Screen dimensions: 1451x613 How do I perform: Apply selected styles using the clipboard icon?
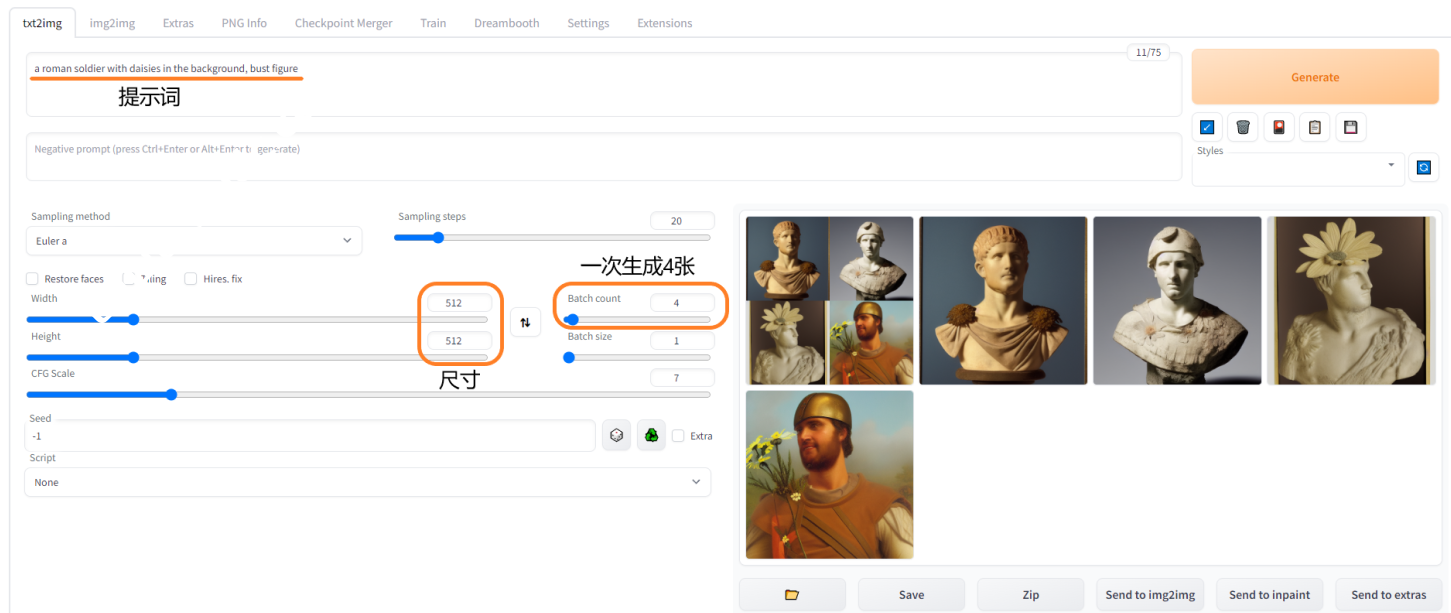(x=1314, y=127)
